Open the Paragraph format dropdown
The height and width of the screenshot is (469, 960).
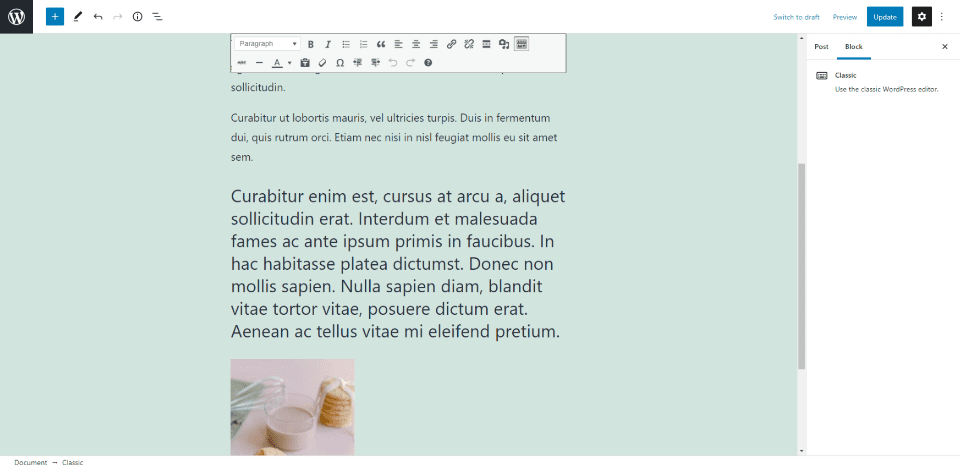pyautogui.click(x=268, y=44)
